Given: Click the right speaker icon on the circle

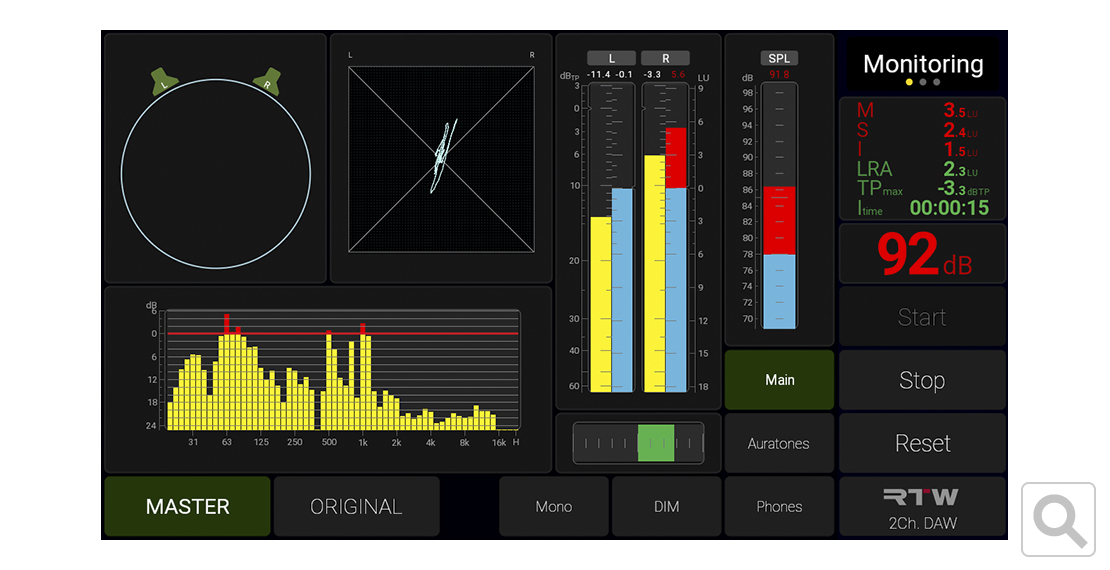Looking at the screenshot, I should pyautogui.click(x=267, y=80).
